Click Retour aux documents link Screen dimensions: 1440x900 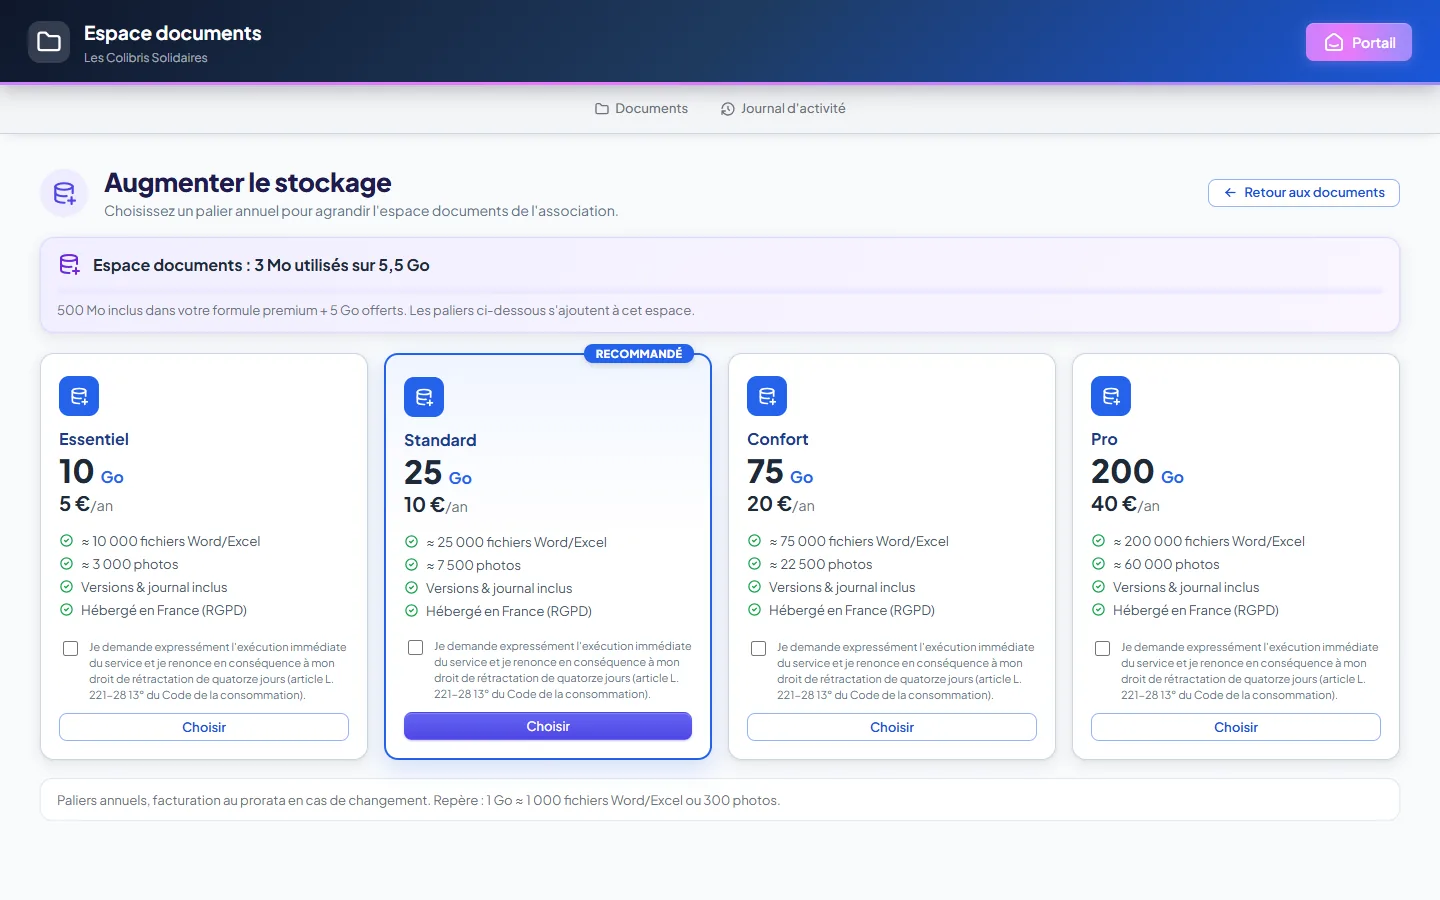(1304, 192)
